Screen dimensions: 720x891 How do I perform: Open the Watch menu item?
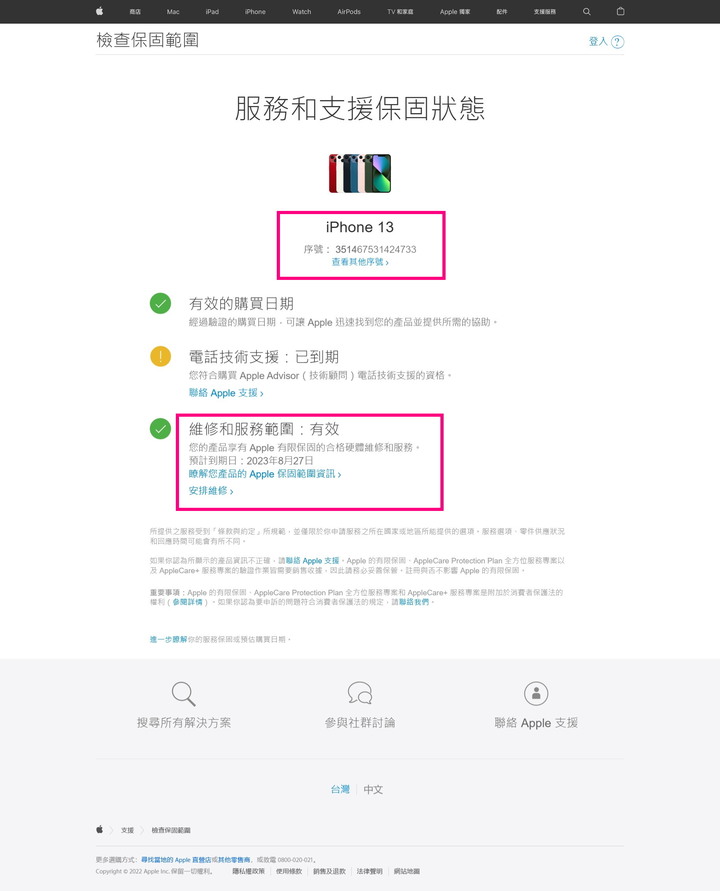pyautogui.click(x=302, y=11)
